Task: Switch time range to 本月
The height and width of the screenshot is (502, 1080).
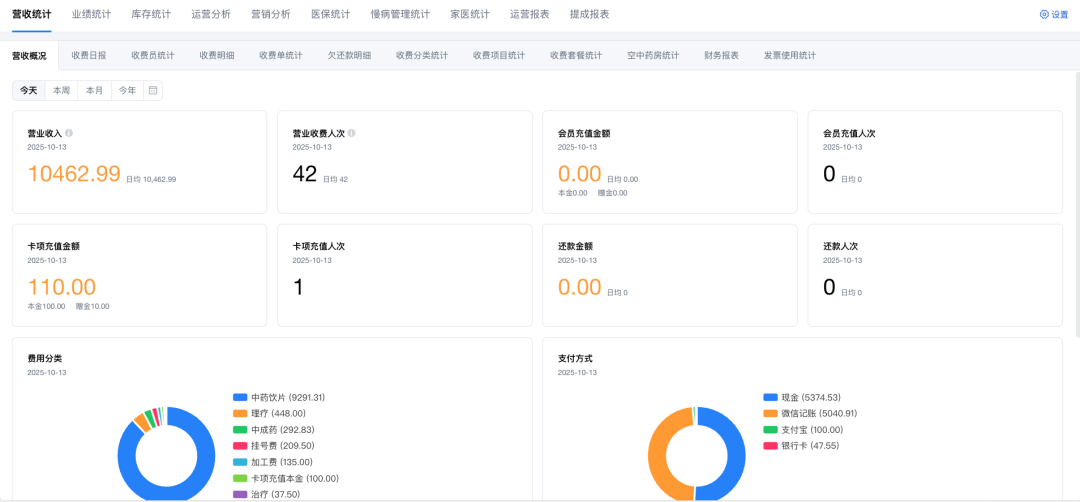Action: click(x=94, y=91)
